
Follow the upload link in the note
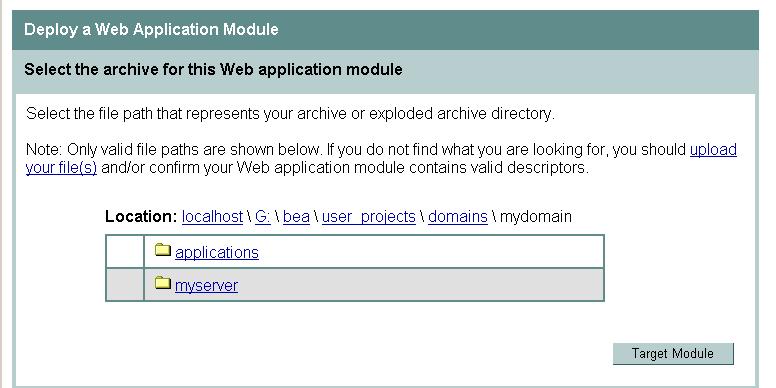coord(713,149)
